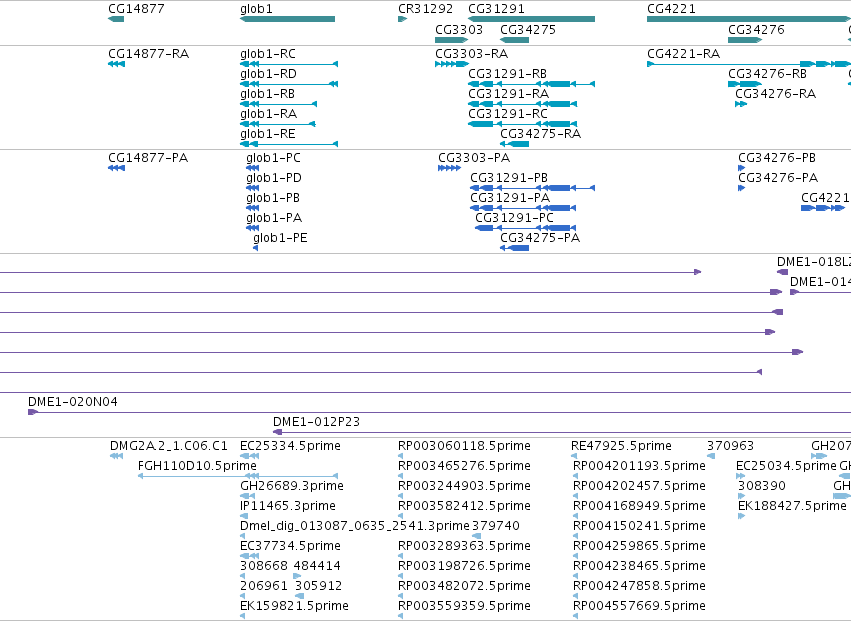Image resolution: width=851 pixels, height=621 pixels.
Task: Select the CR31292 gene label
Action: (x=425, y=9)
